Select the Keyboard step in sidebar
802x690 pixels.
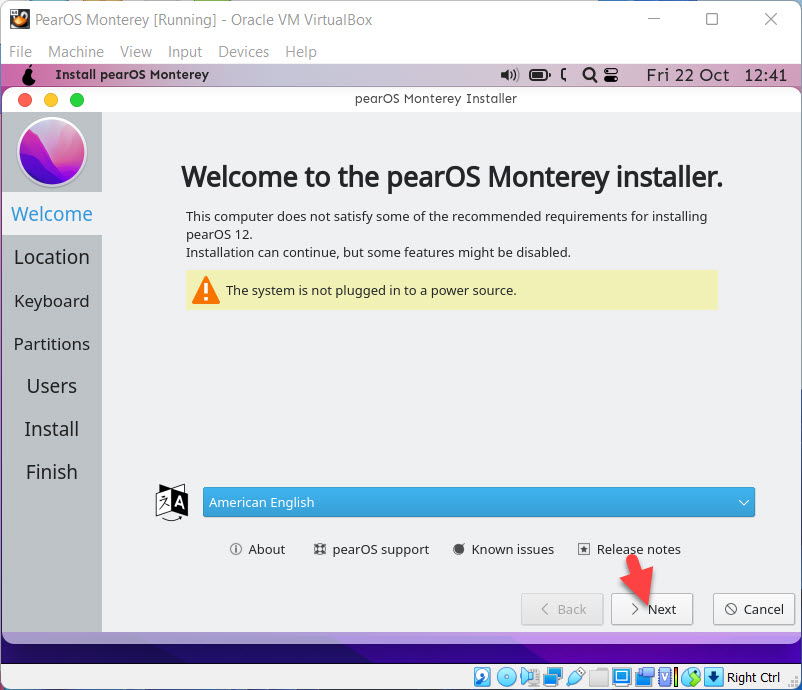tap(52, 301)
